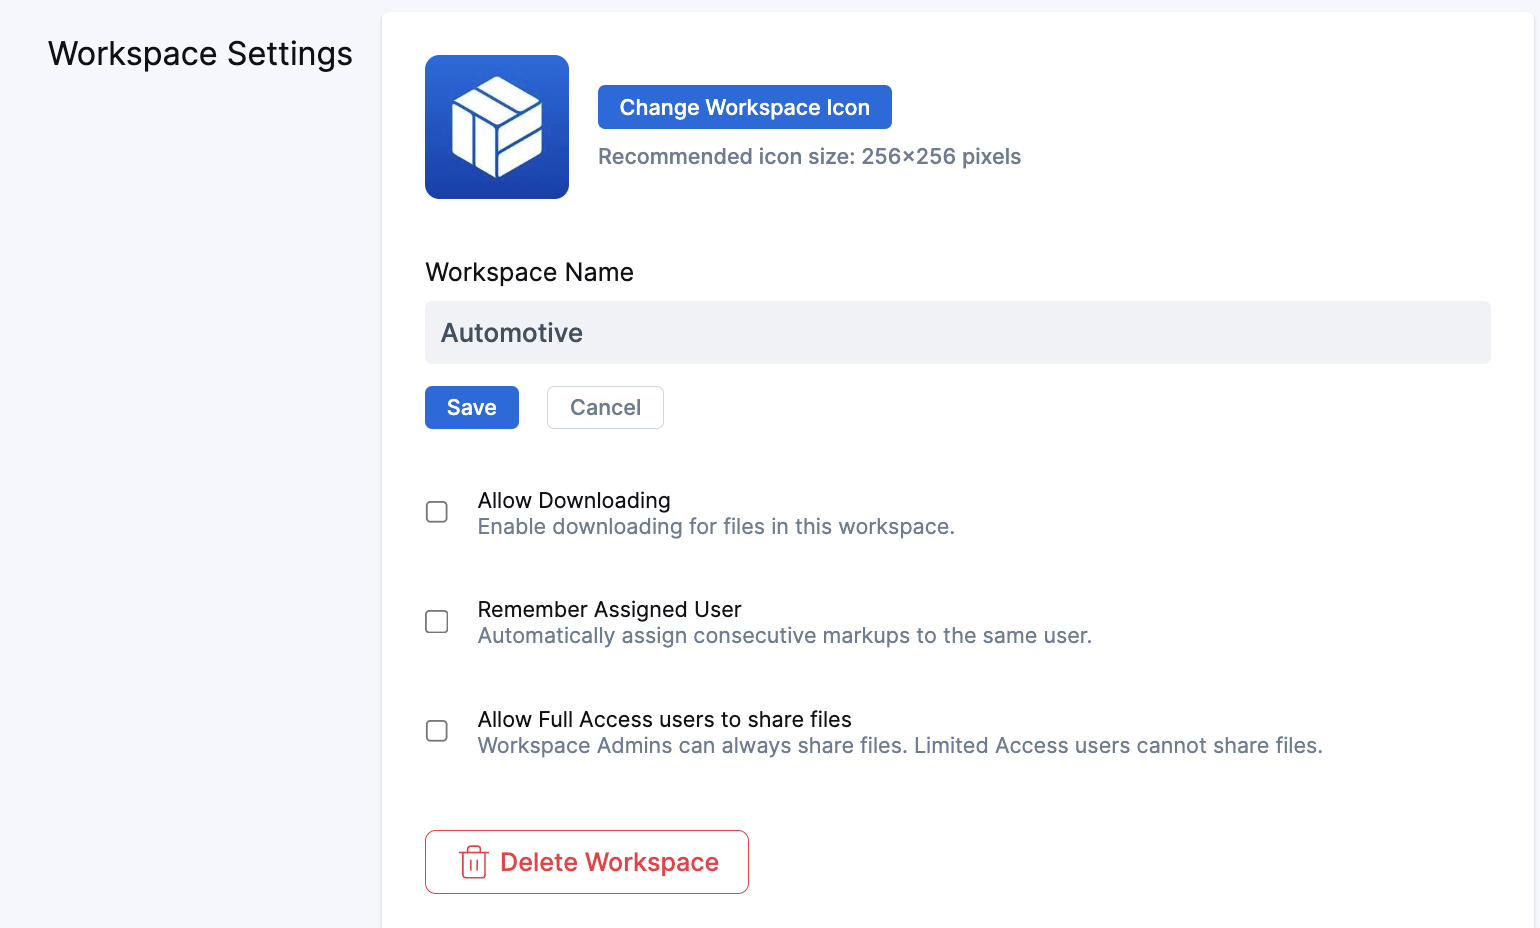Save the workspace name
Image resolution: width=1540 pixels, height=928 pixels.
tap(471, 408)
